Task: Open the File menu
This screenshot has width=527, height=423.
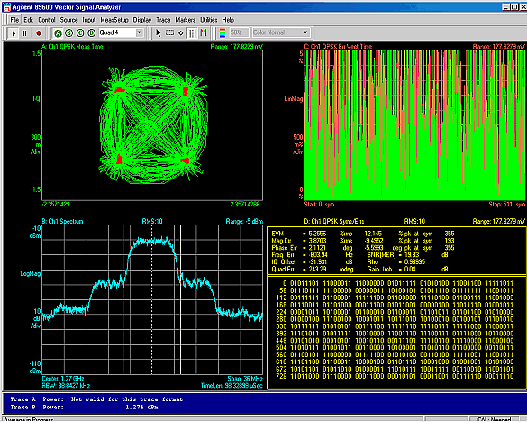Action: (14, 20)
